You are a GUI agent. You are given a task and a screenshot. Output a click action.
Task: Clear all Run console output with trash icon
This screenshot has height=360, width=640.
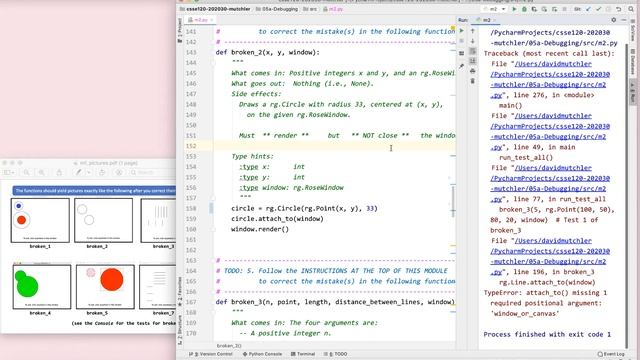[473, 81]
